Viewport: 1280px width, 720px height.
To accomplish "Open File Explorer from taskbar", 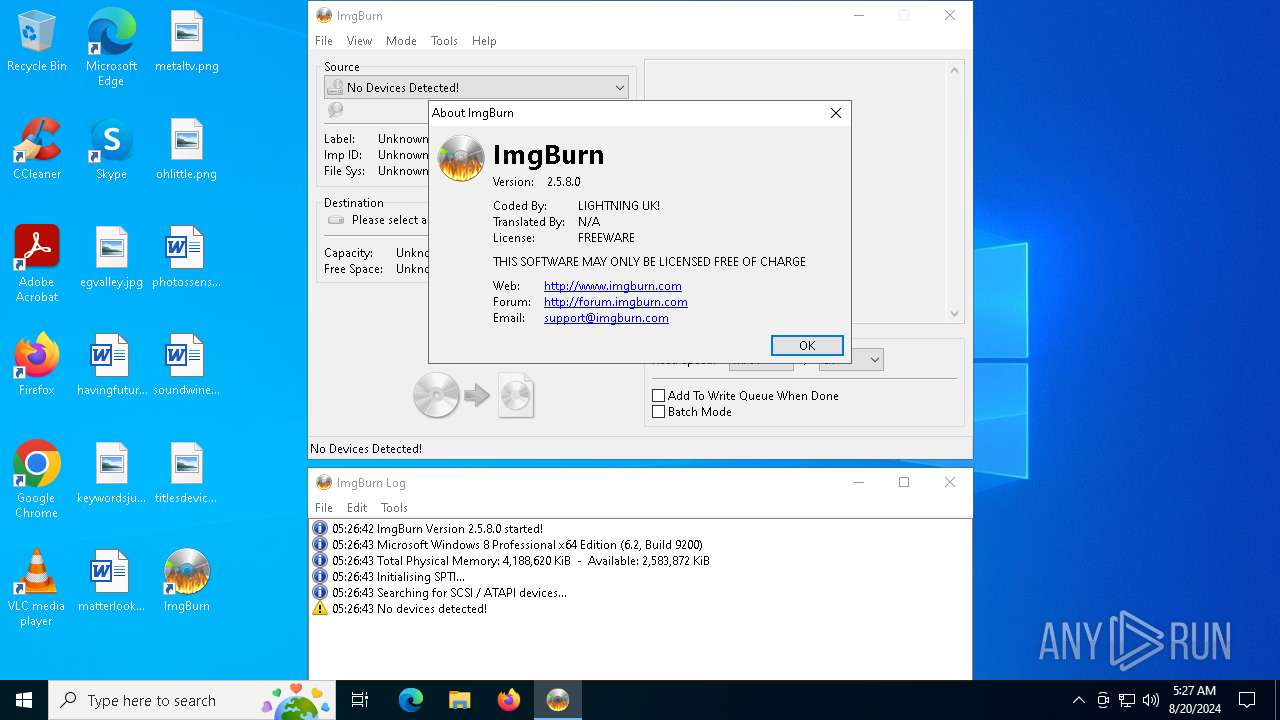I will tap(459, 700).
